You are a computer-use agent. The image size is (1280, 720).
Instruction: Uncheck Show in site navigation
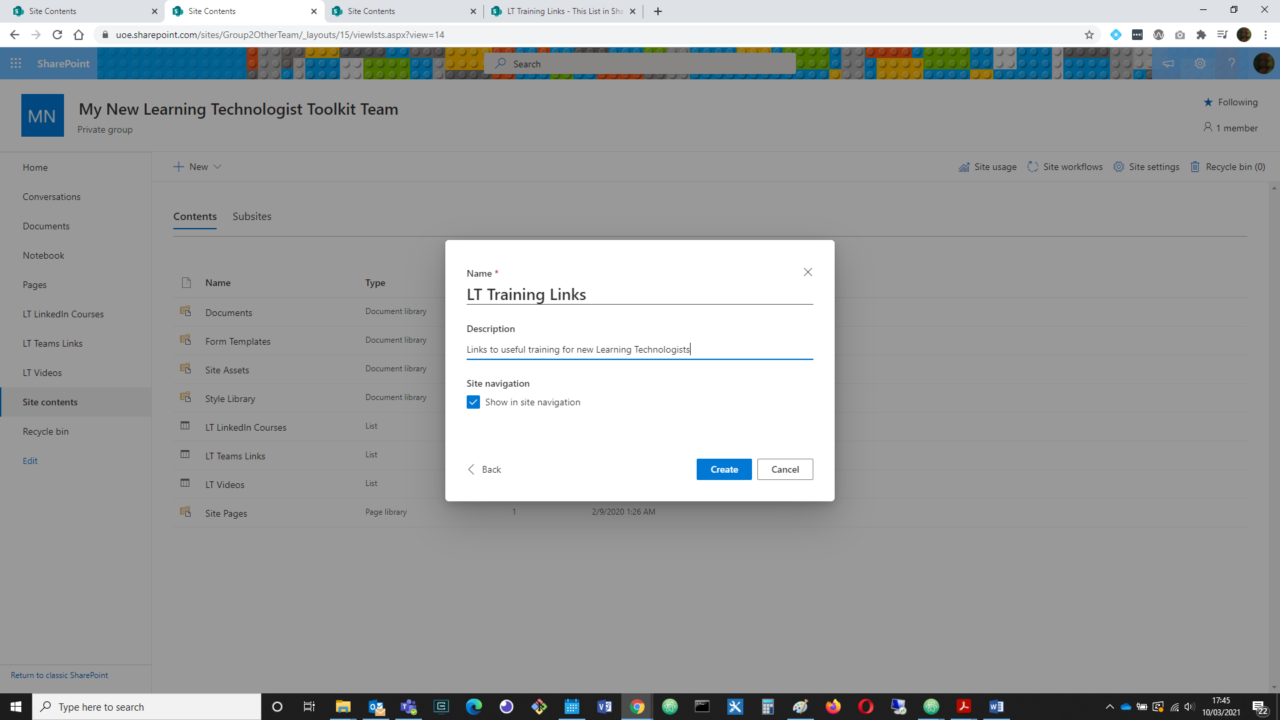click(473, 402)
